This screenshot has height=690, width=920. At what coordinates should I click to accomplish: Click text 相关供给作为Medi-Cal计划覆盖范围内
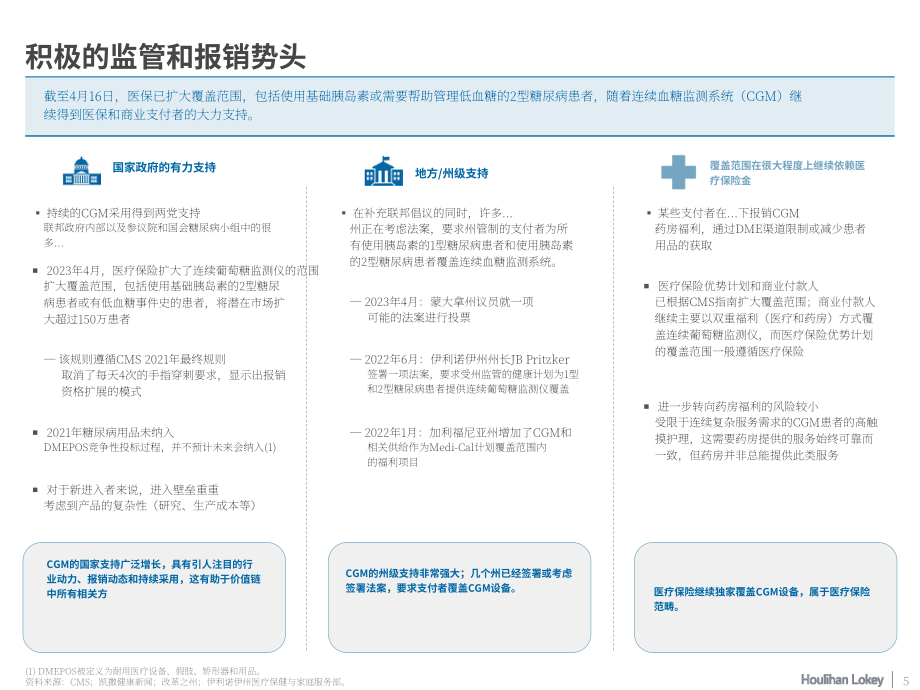[x=457, y=447]
